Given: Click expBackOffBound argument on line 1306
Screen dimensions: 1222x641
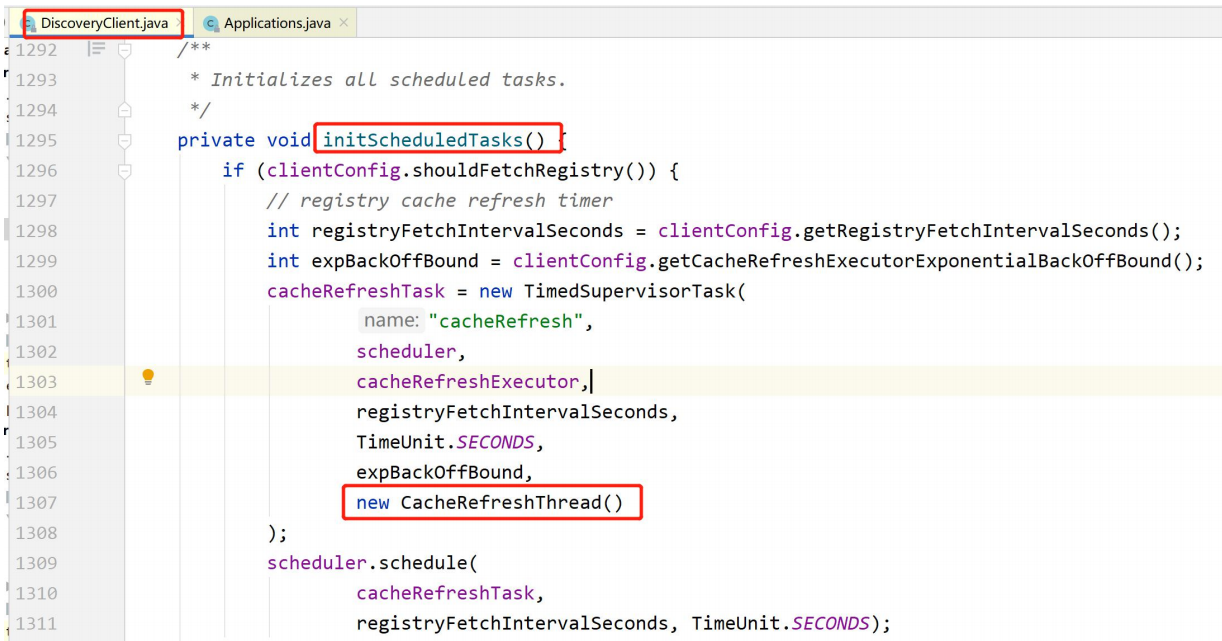Looking at the screenshot, I should pos(440,472).
